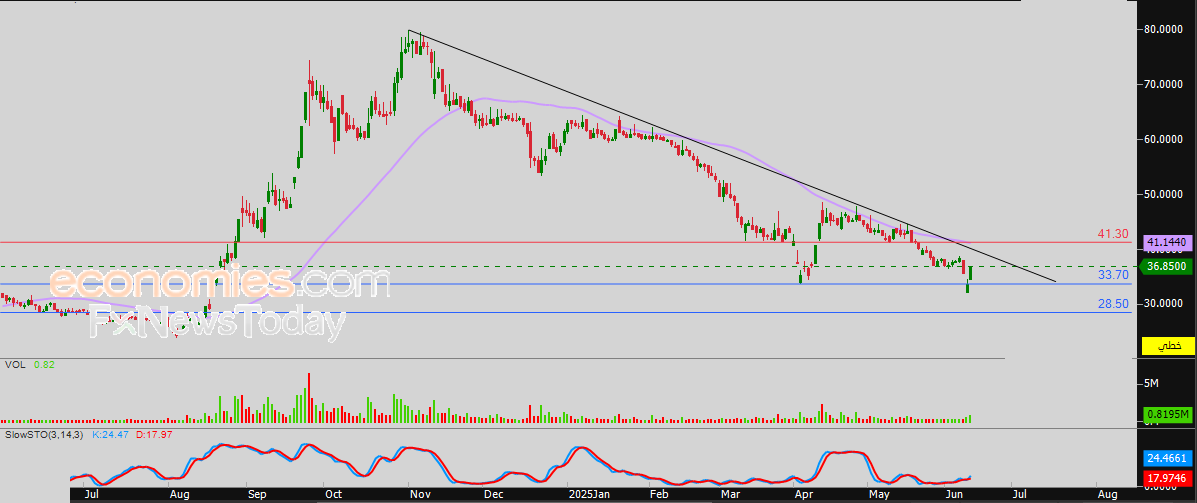Screen dimensions: 1197x503
Task: Click the 80.0000 price axis label
Action: click(1163, 30)
